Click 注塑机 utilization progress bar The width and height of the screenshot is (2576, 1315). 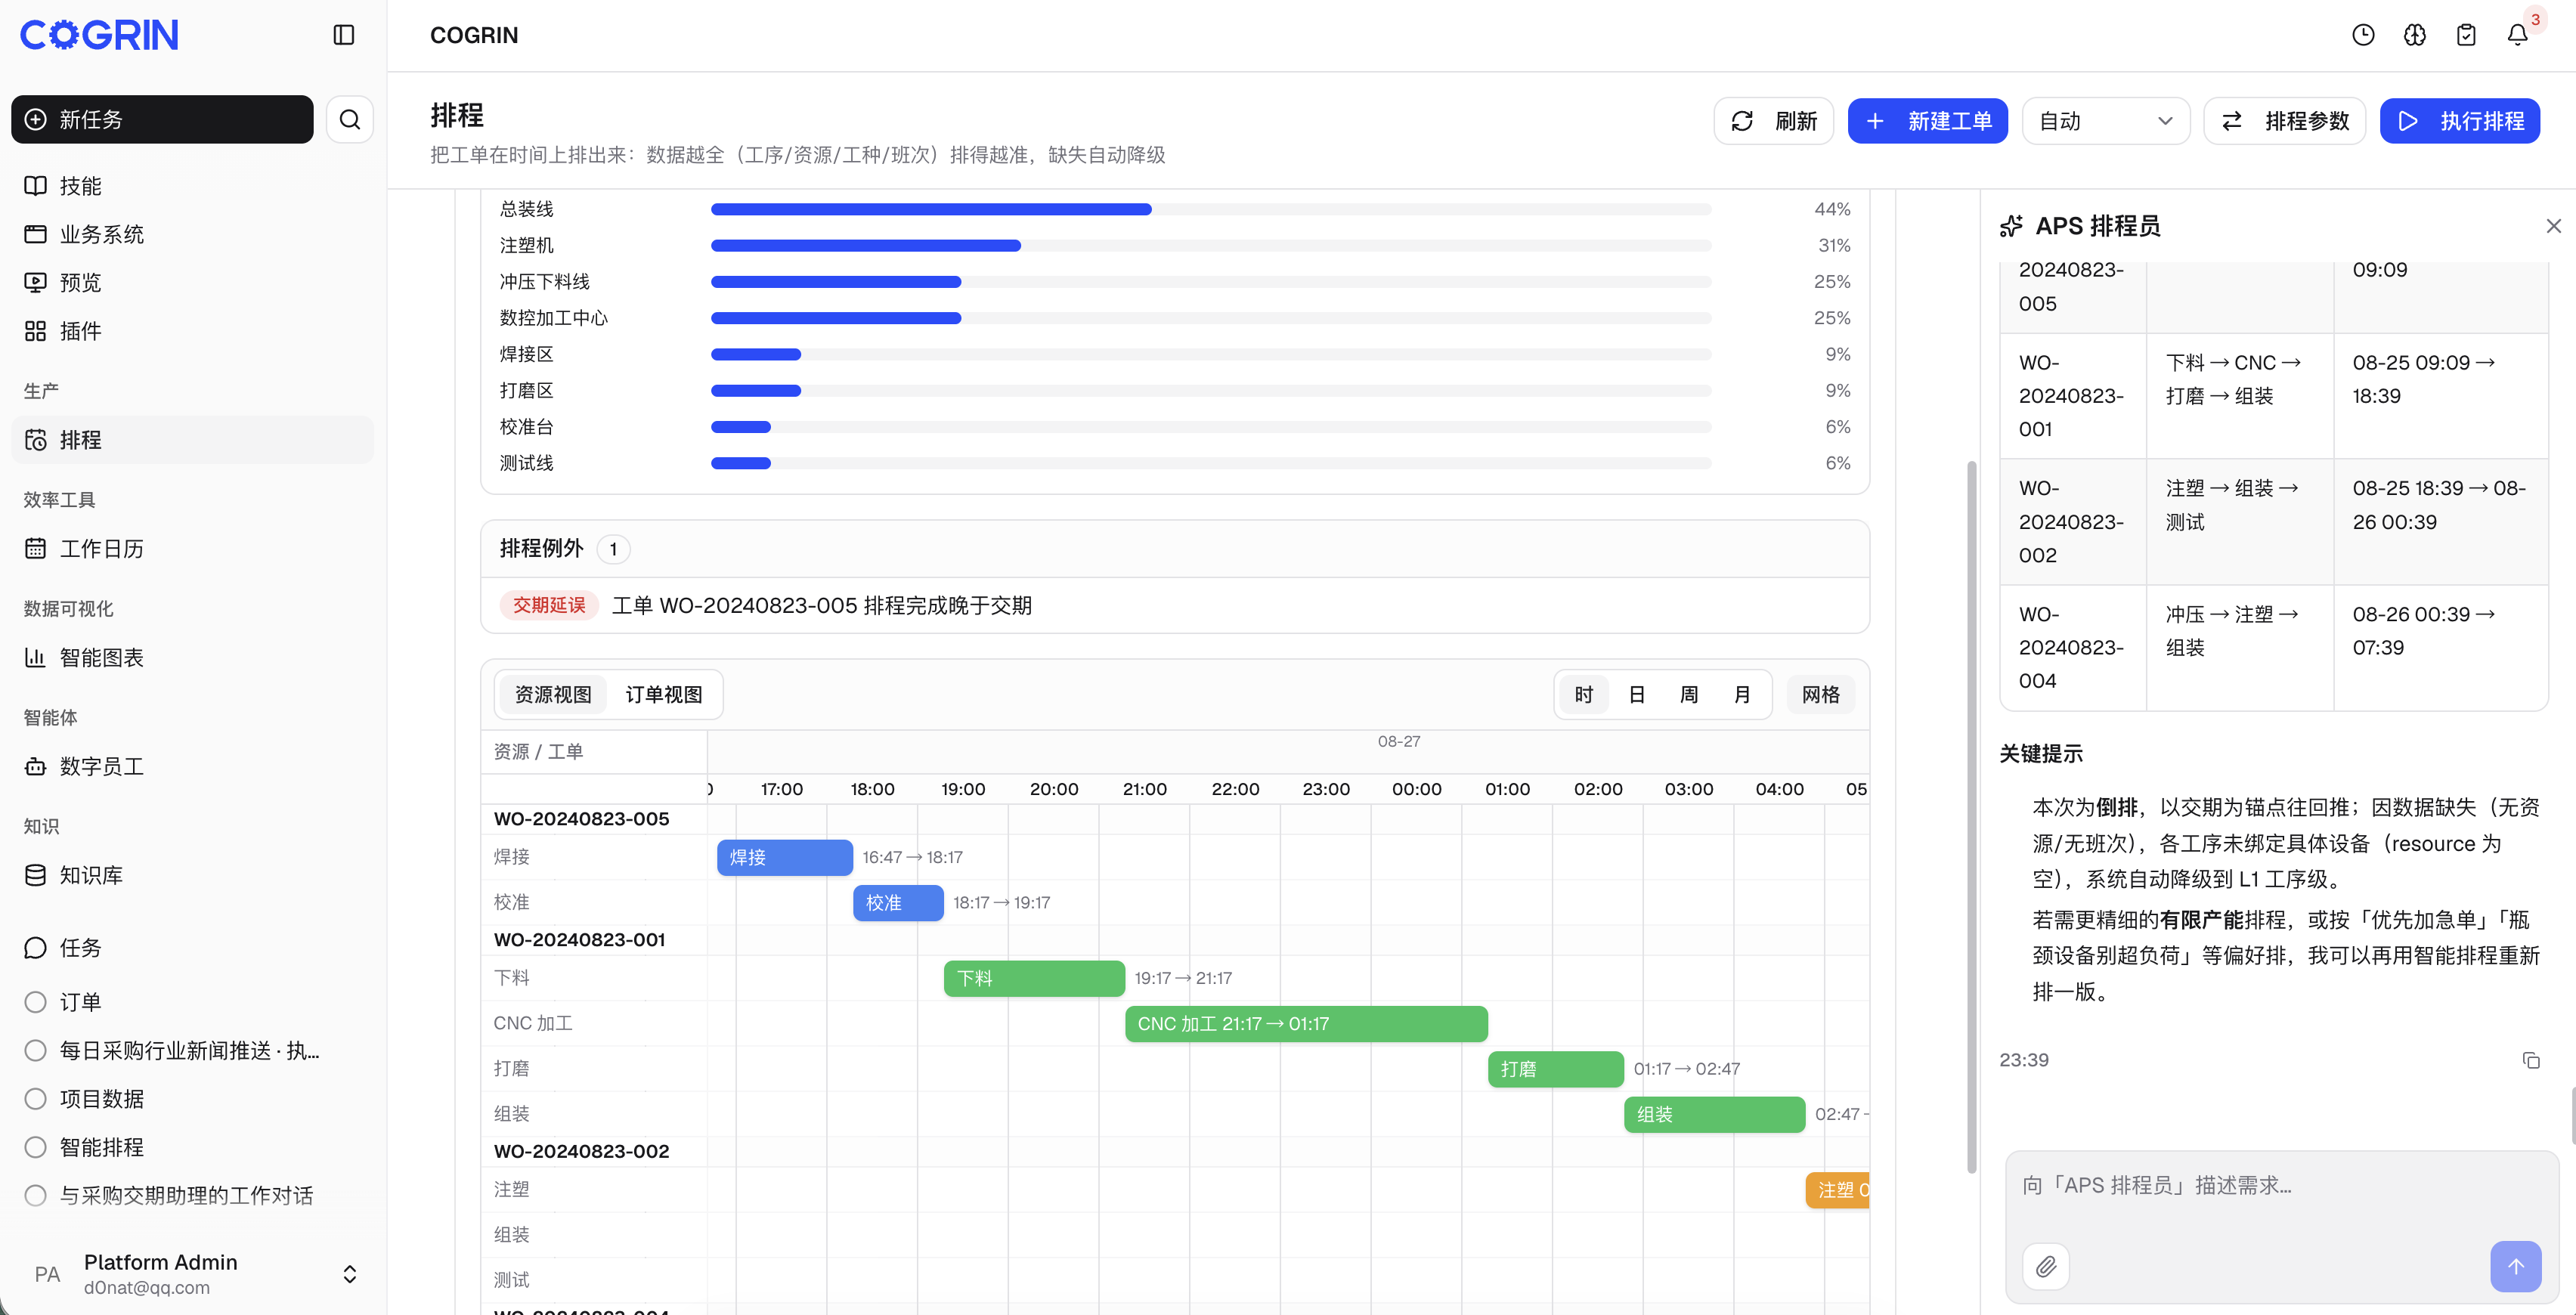1211,246
